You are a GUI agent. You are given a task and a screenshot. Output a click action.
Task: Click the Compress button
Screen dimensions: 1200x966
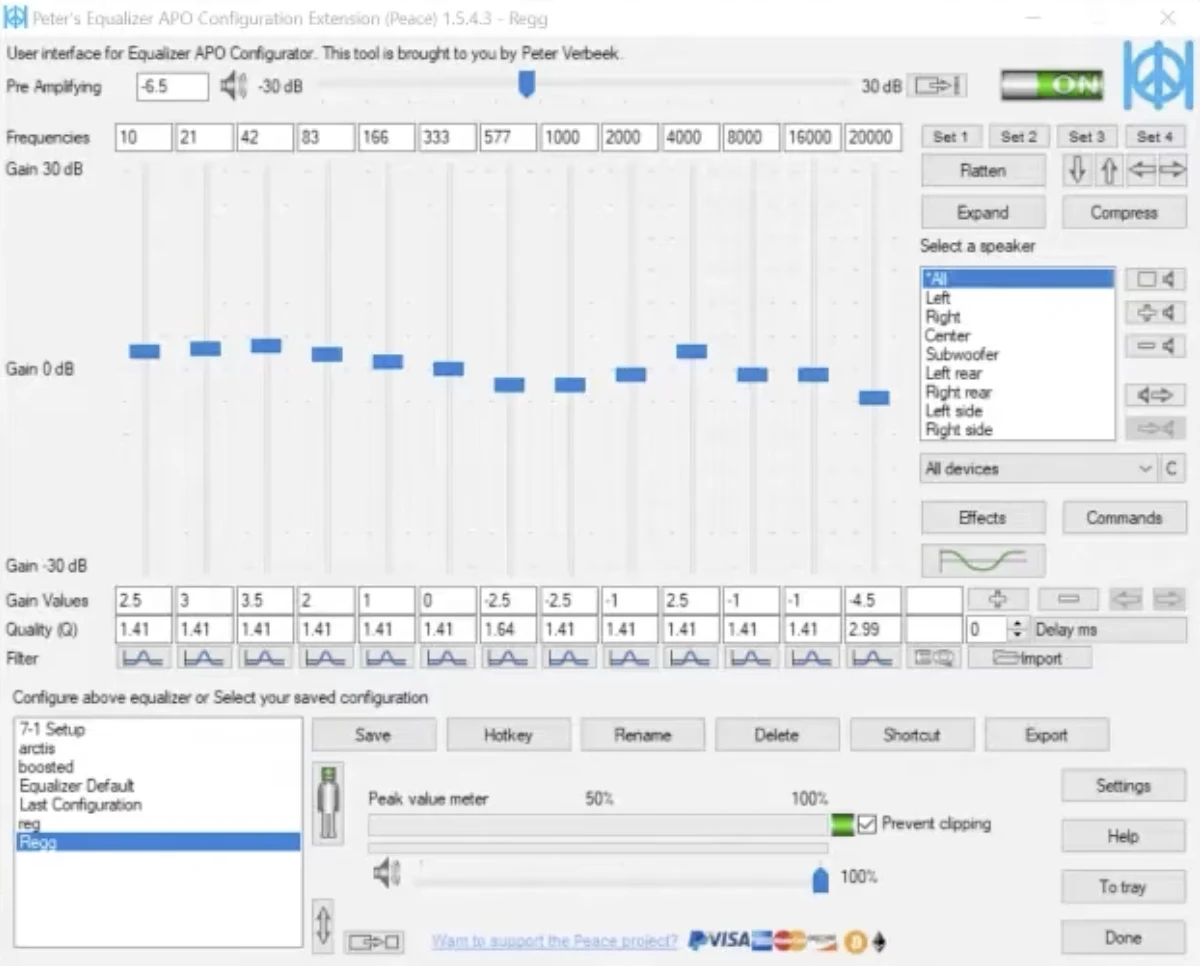click(1124, 213)
